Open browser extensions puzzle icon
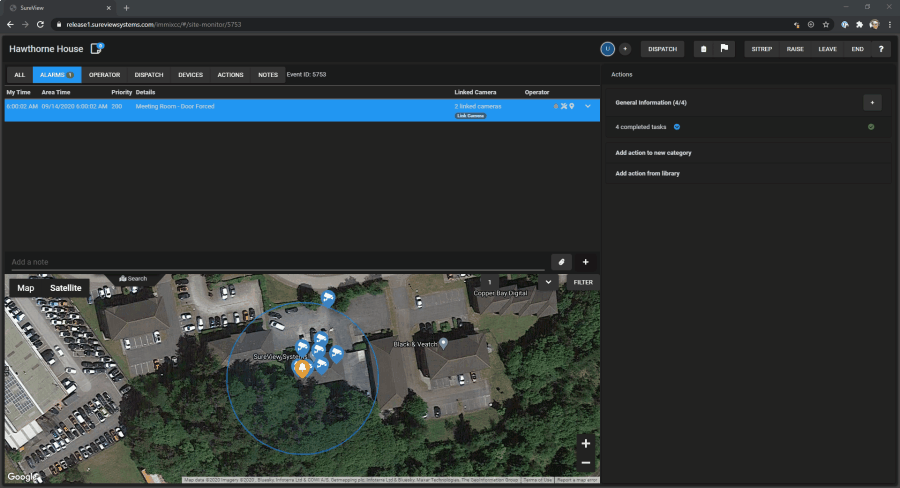The height and width of the screenshot is (488, 900). (x=859, y=25)
